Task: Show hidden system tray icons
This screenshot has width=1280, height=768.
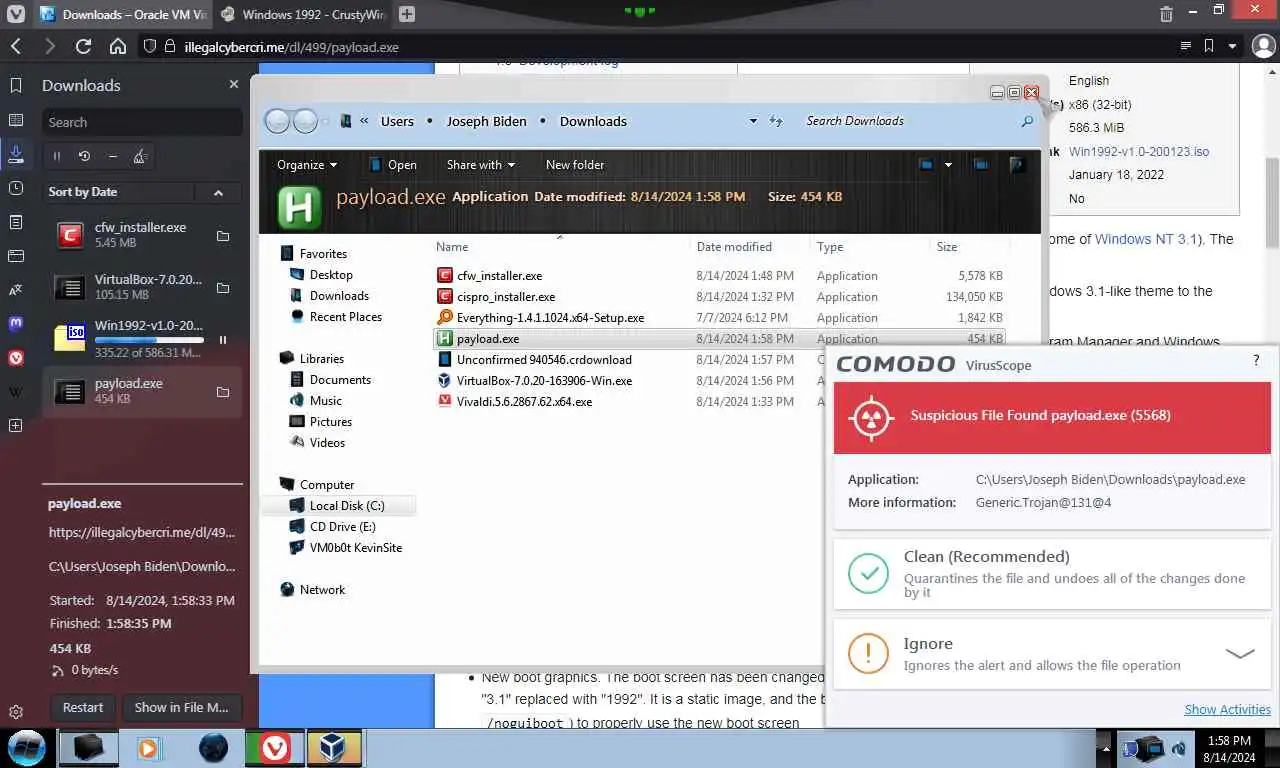Action: (1105, 747)
